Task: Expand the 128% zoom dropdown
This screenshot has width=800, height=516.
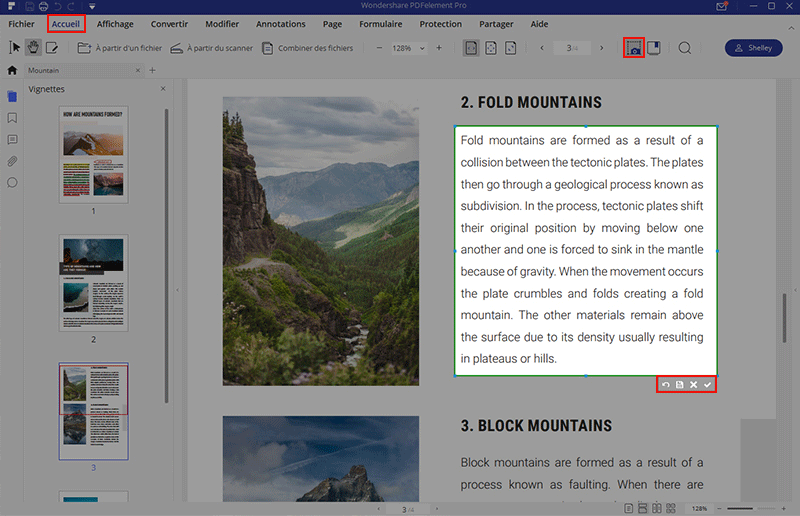Action: pyautogui.click(x=422, y=48)
